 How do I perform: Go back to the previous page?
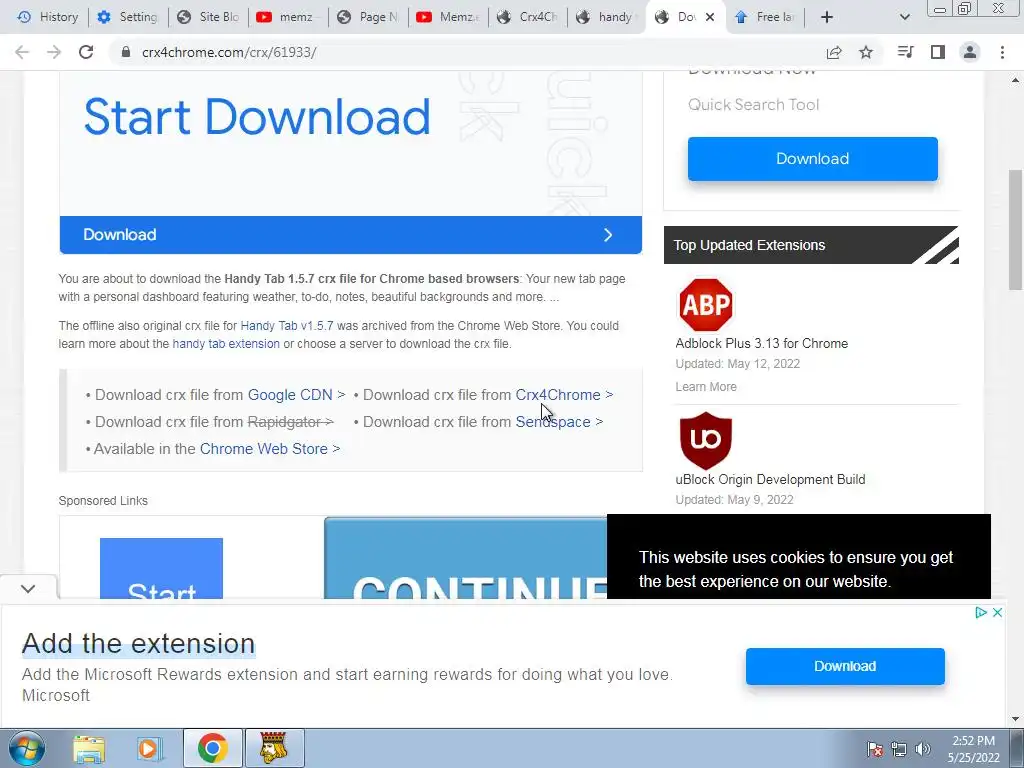[x=22, y=52]
